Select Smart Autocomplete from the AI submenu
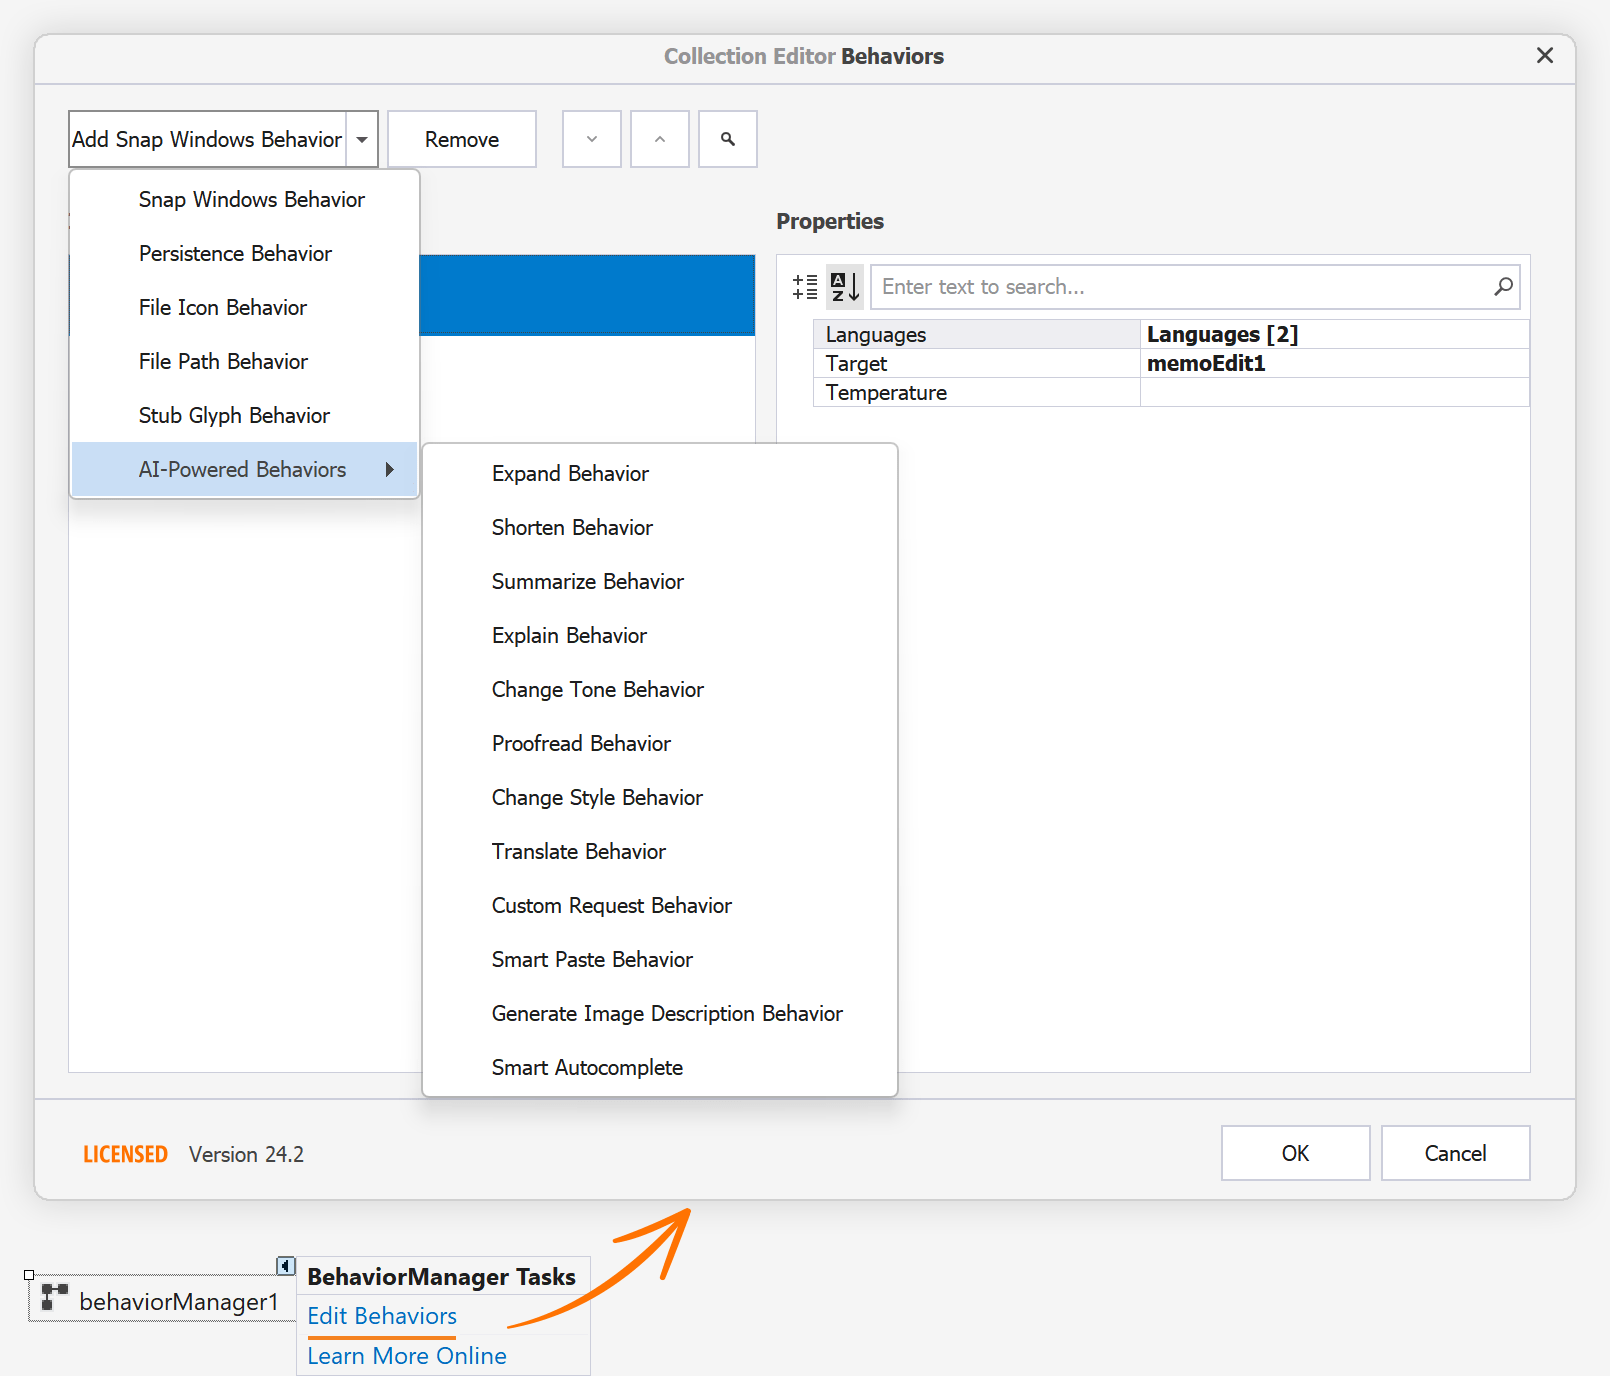Screen dimensions: 1610x1376 587,1067
